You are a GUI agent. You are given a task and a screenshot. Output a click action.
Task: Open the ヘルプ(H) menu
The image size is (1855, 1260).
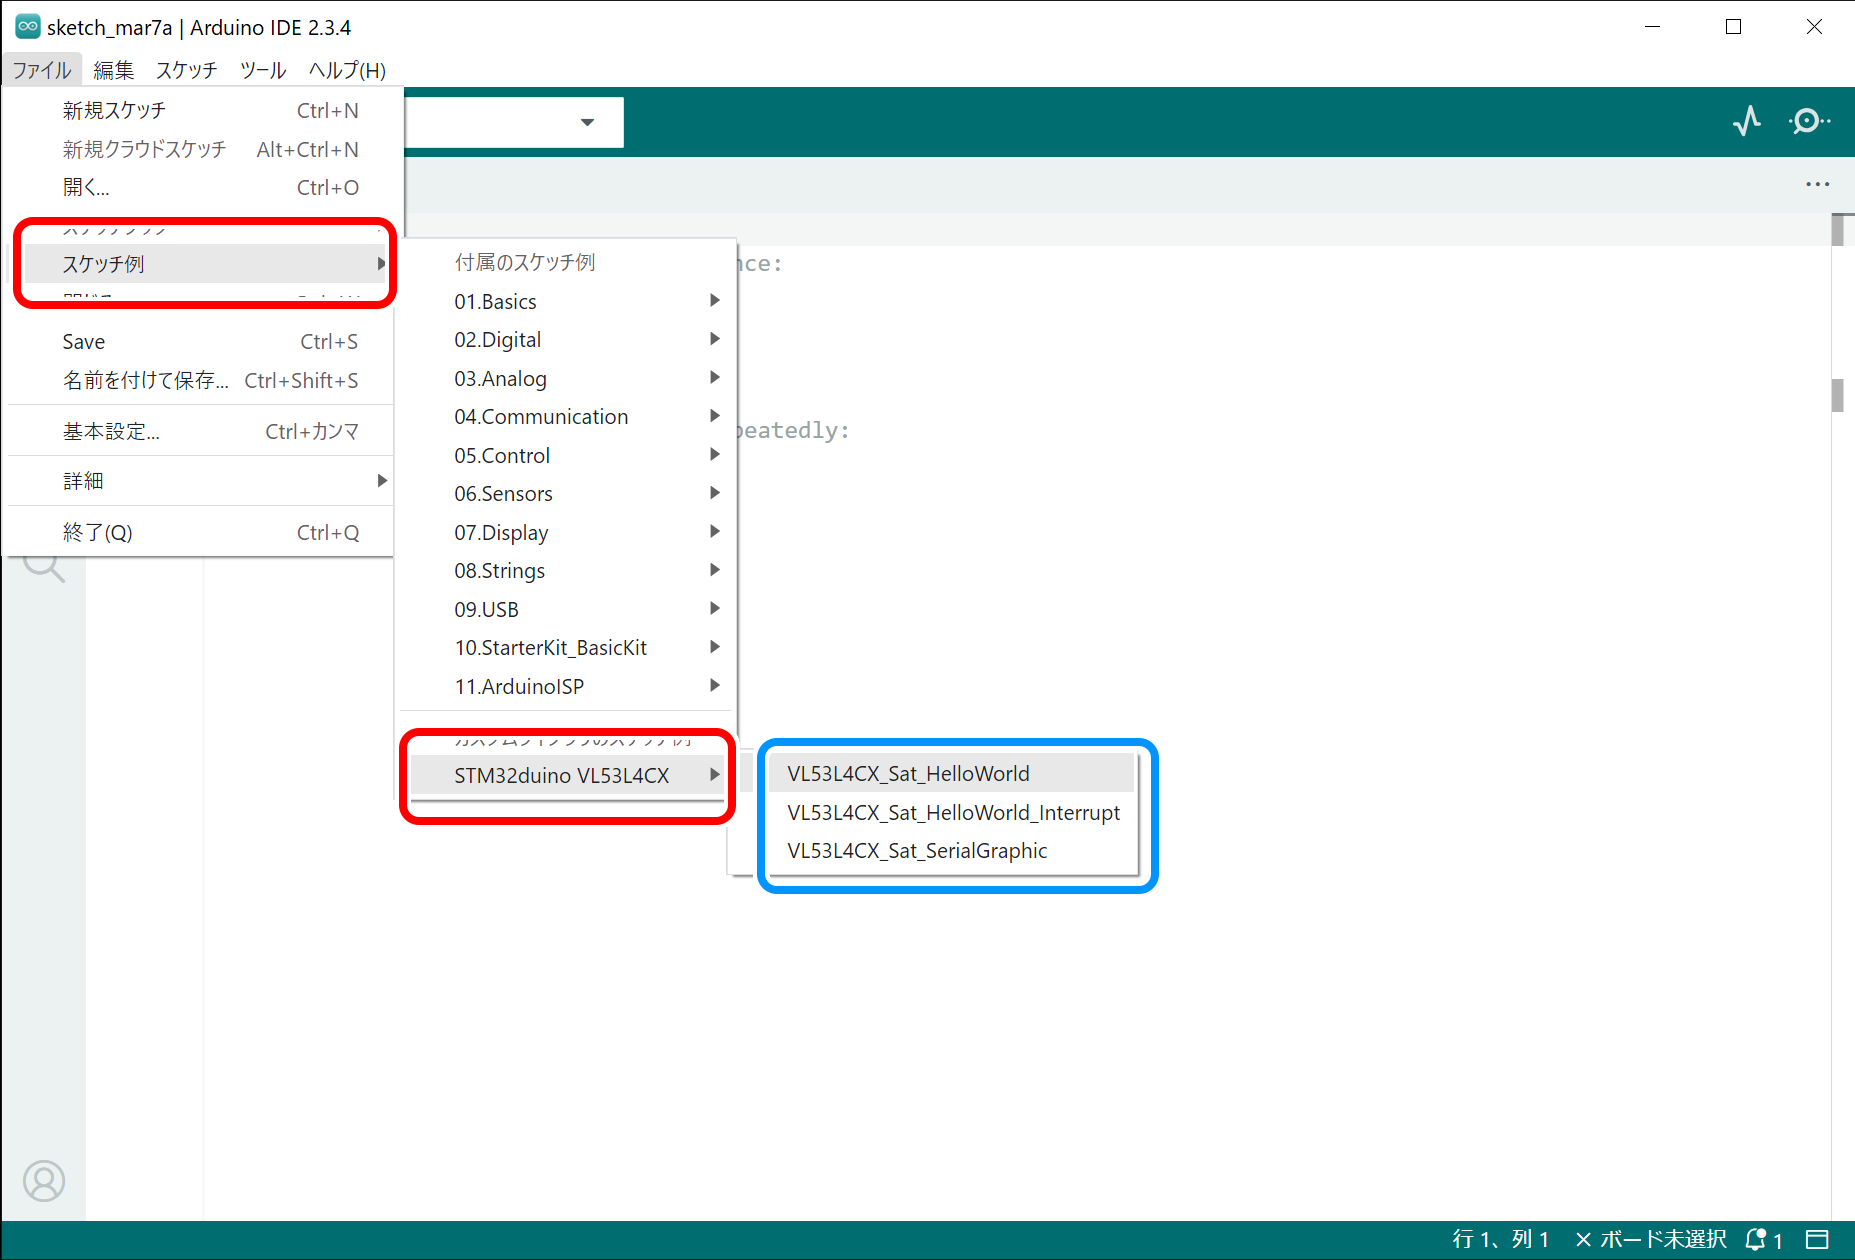coord(347,70)
